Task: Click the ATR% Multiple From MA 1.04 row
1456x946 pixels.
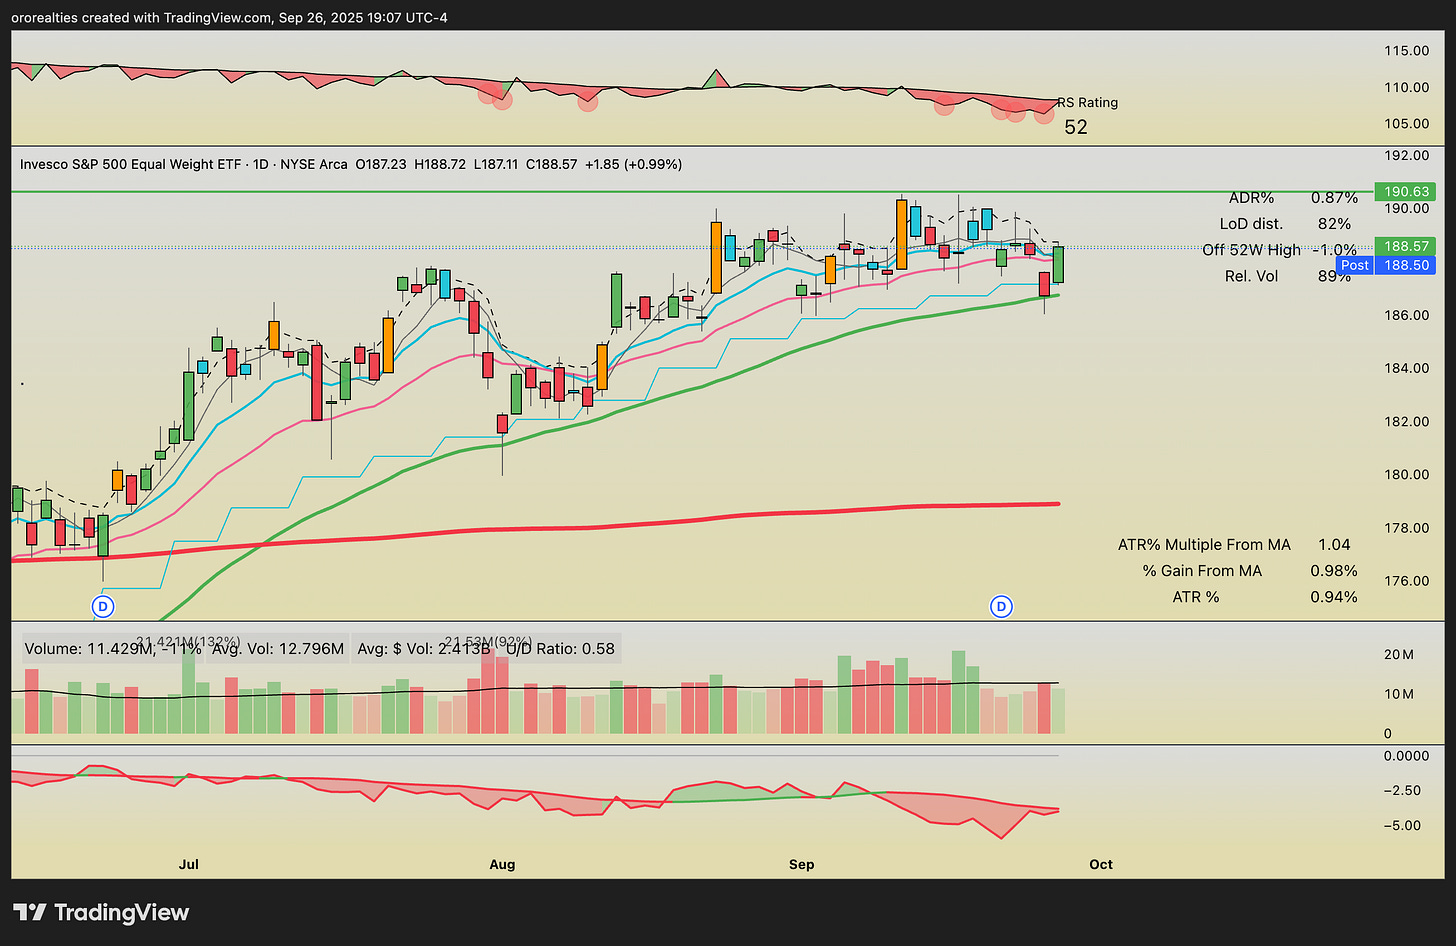Action: 1234,545
